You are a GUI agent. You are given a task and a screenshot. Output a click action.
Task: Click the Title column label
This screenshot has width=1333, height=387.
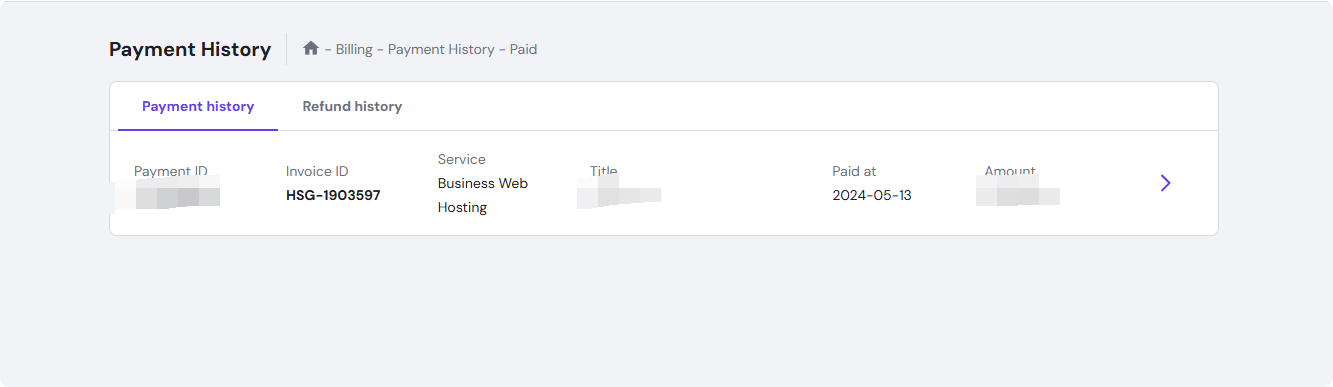coord(604,171)
